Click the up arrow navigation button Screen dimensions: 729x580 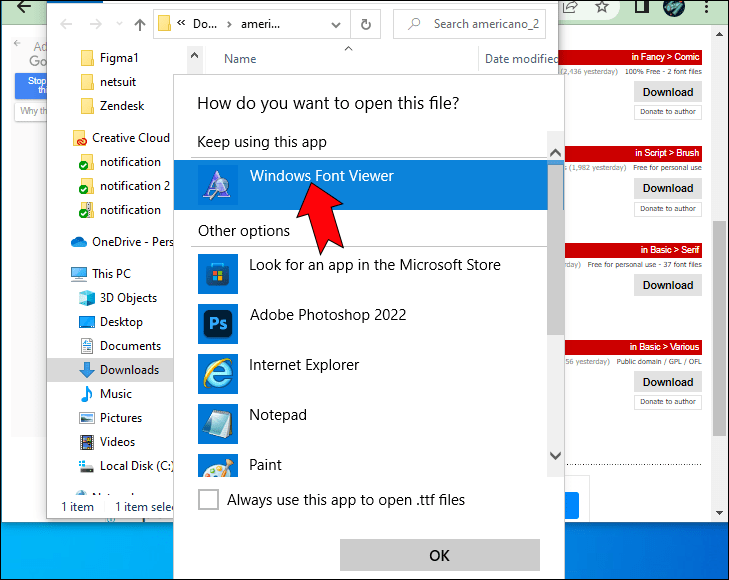pyautogui.click(x=137, y=24)
